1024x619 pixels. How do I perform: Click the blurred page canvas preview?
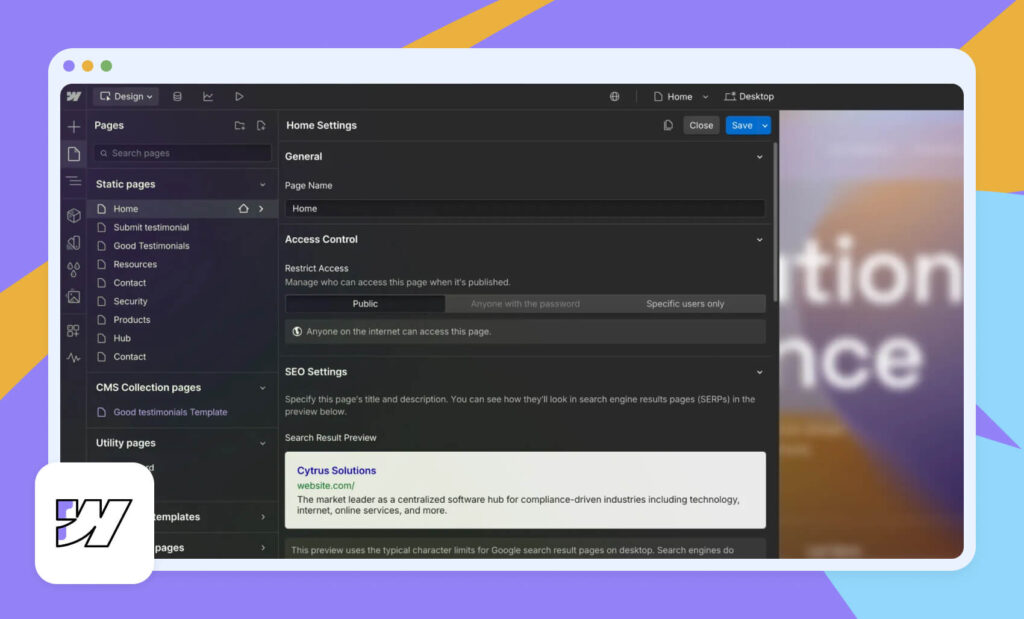point(871,334)
